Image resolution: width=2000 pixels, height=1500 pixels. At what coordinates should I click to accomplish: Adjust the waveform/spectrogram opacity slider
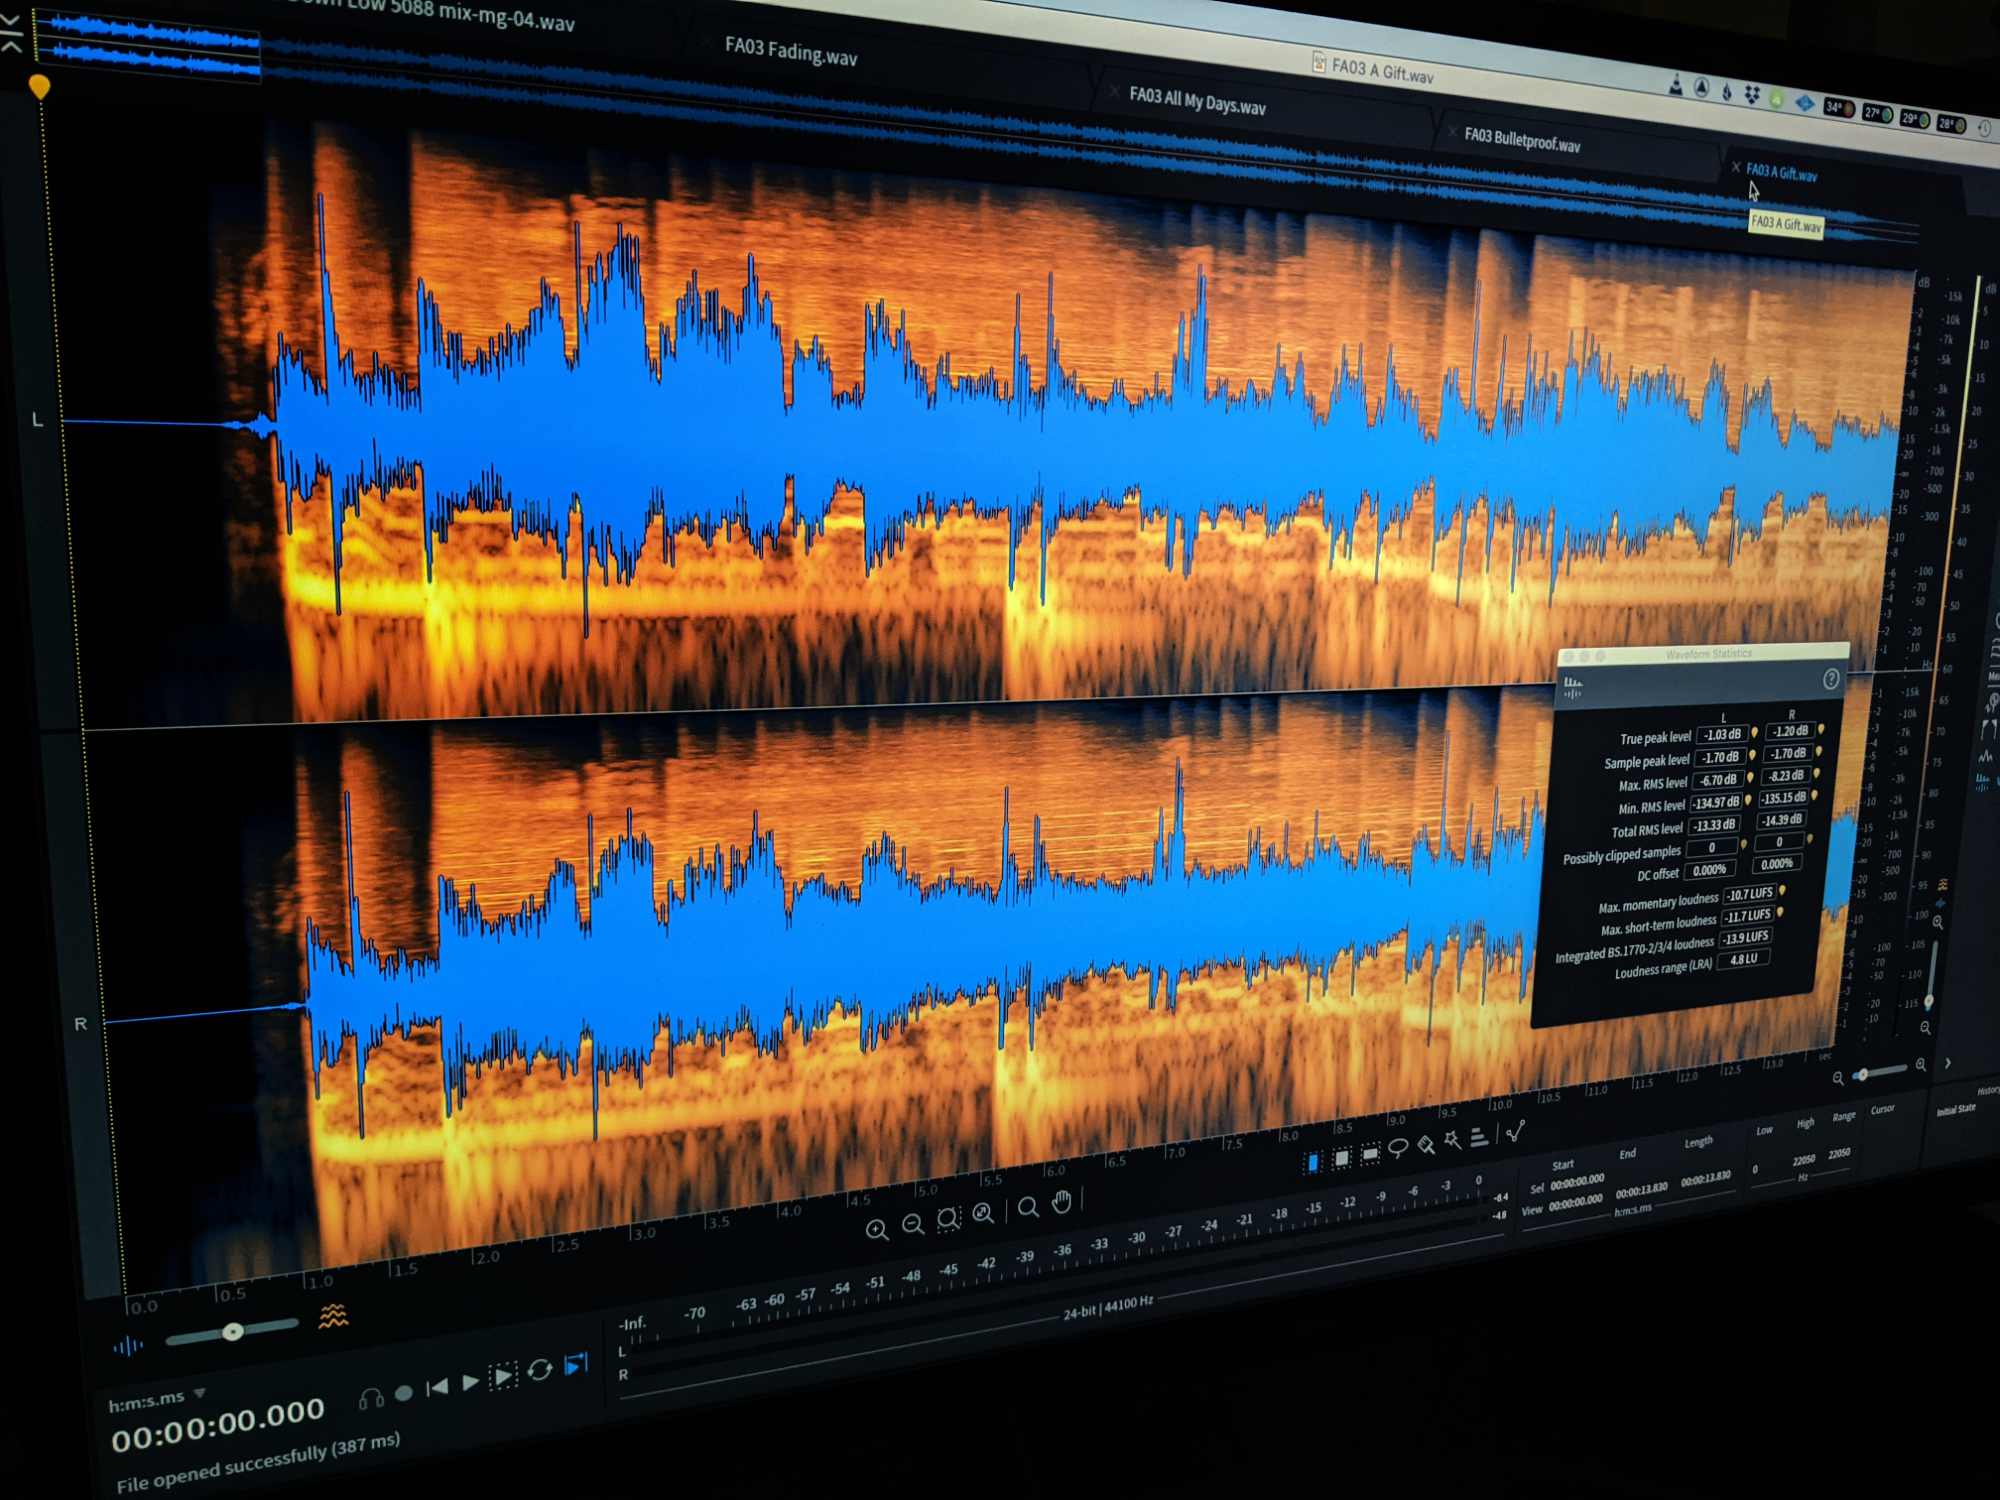tap(232, 1331)
